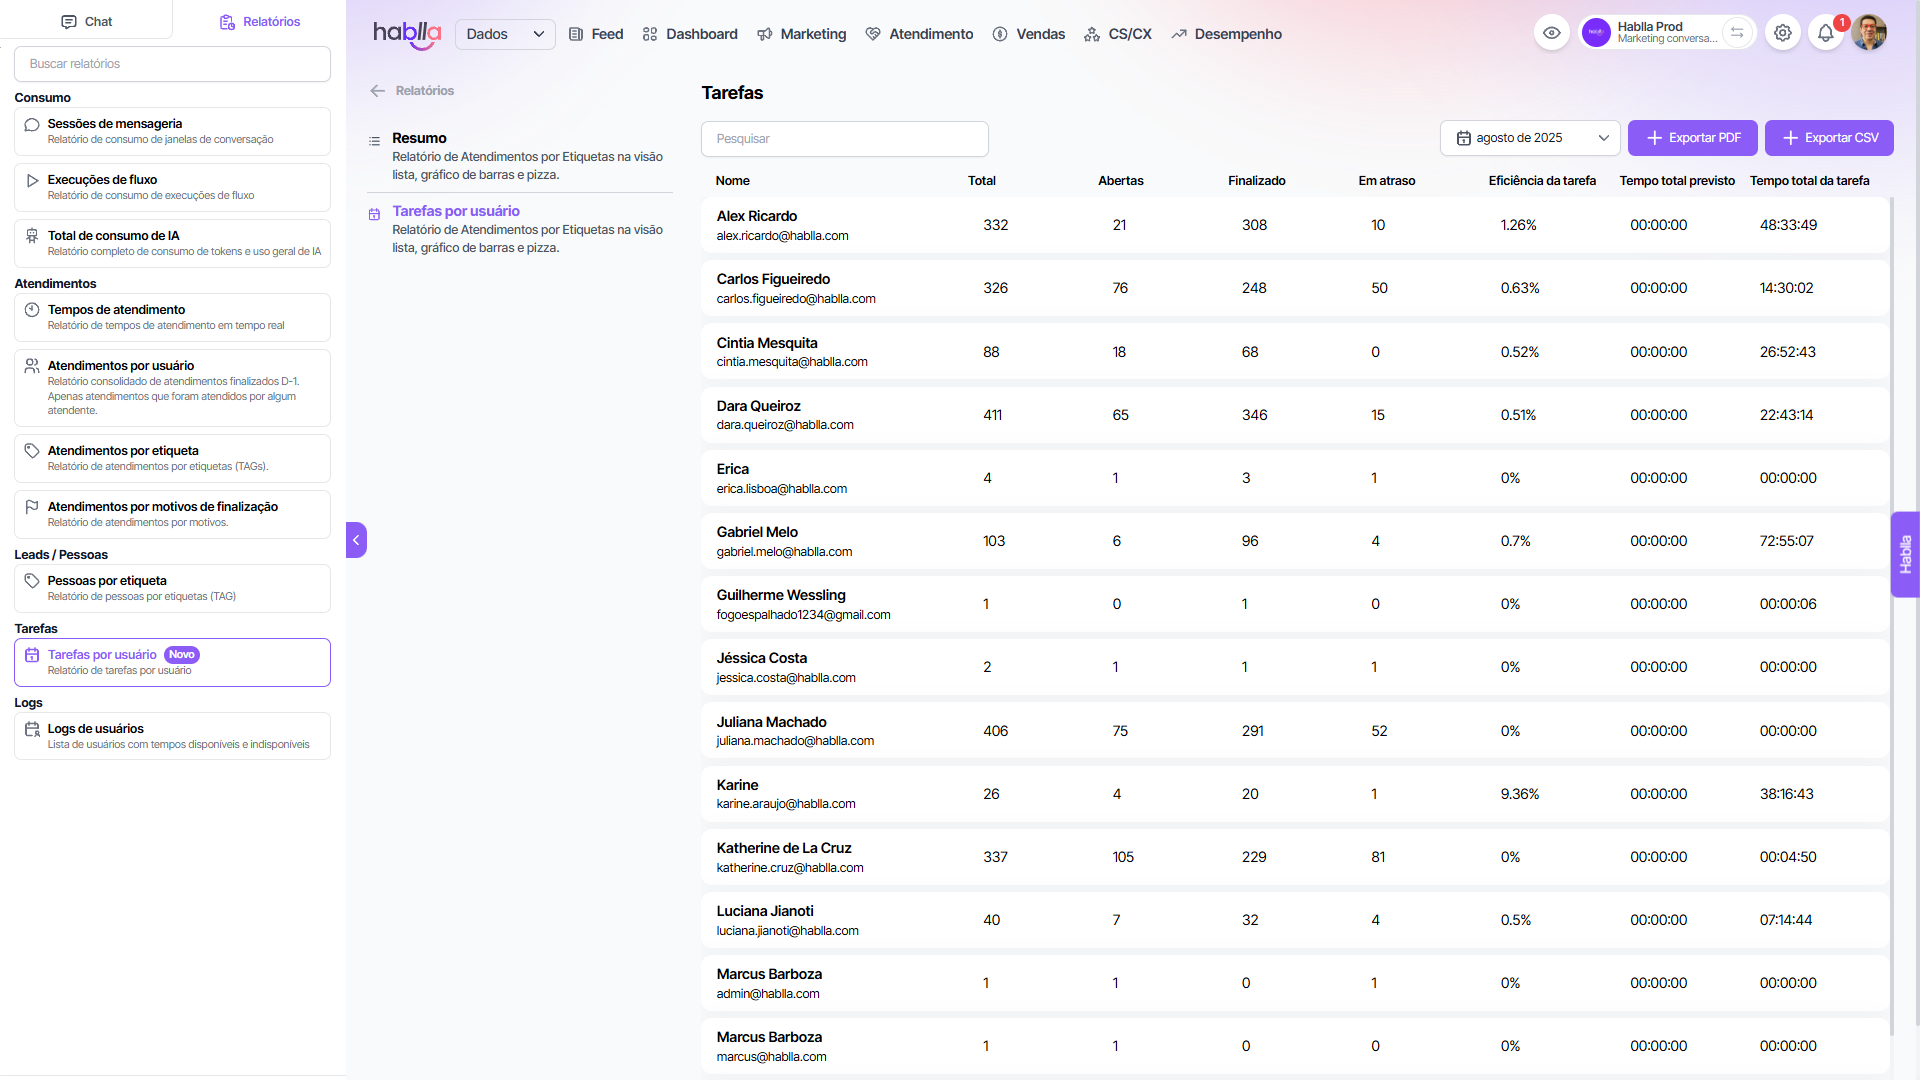Click back arrow next to Relatórios
Viewport: 1920px width, 1080px height.
pyautogui.click(x=378, y=91)
